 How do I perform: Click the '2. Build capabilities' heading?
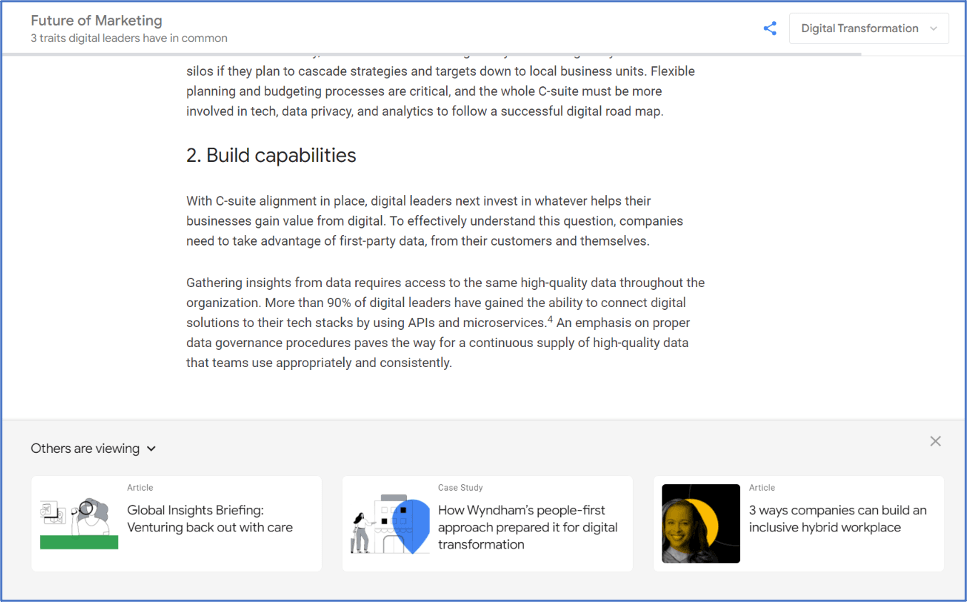pyautogui.click(x=271, y=155)
